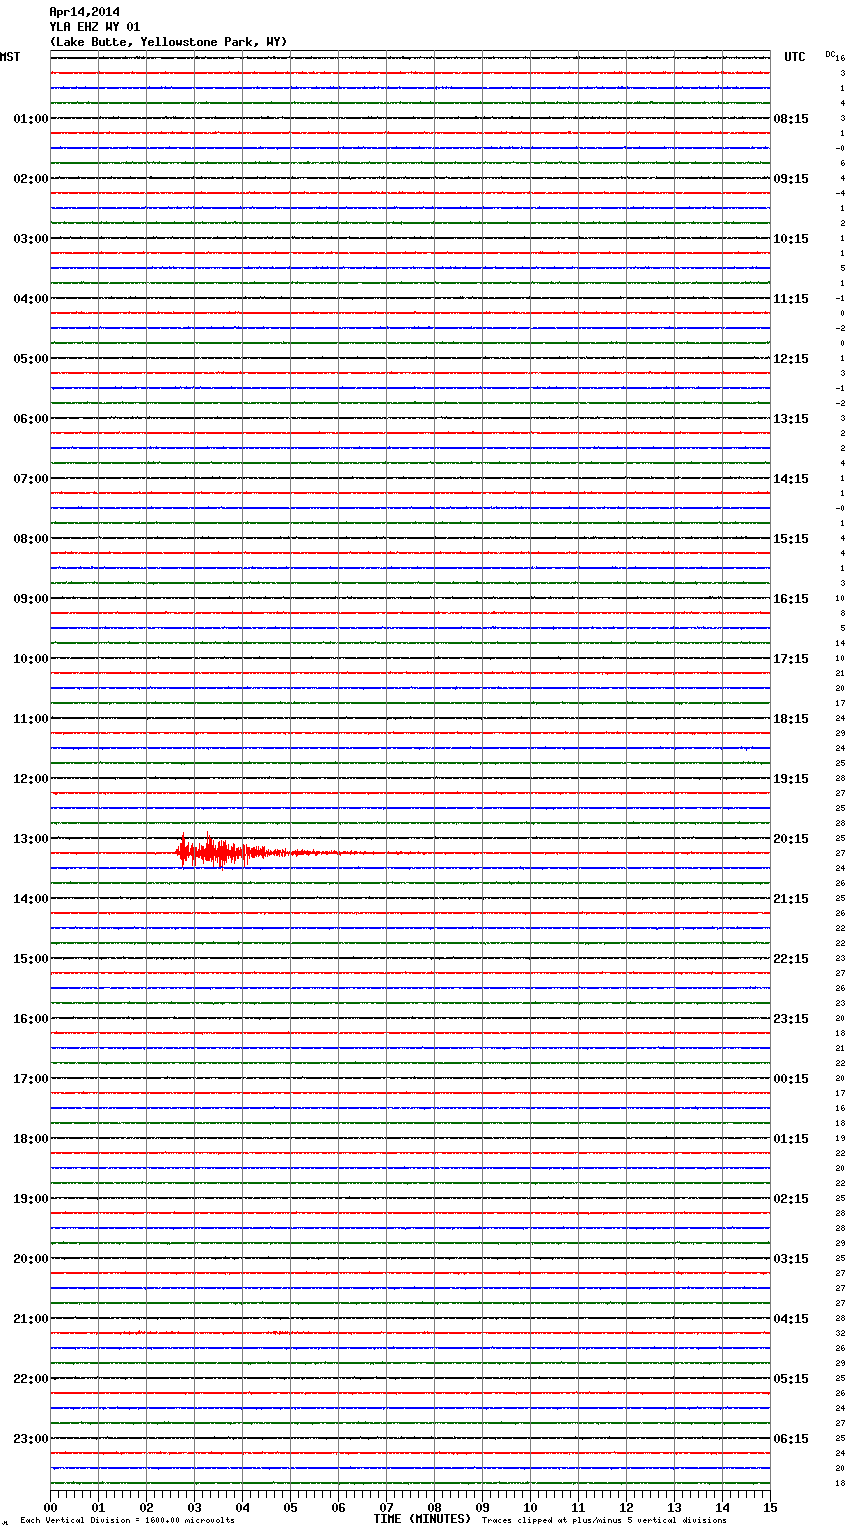Viewport: 850px width, 1534px height.
Task: Select the 04:00 MST time label
Action: [x=30, y=299]
